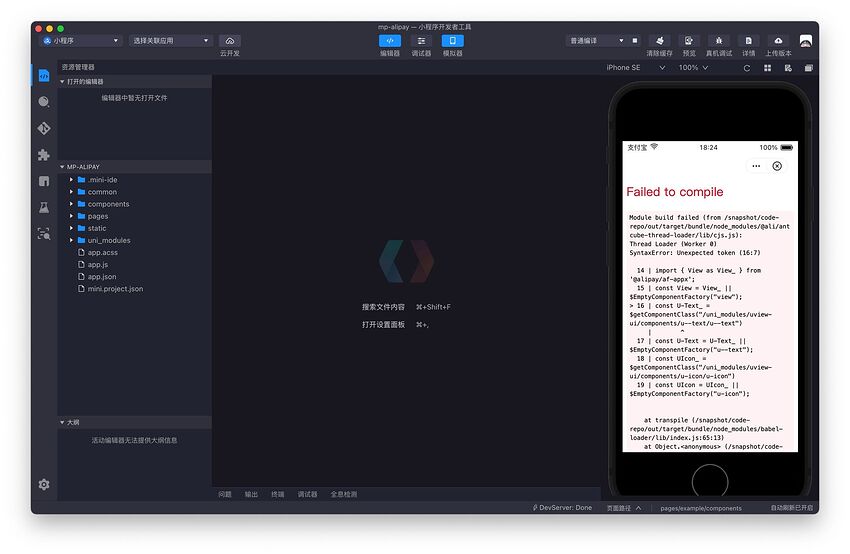Open the file explorer sidebar icon

44,76
